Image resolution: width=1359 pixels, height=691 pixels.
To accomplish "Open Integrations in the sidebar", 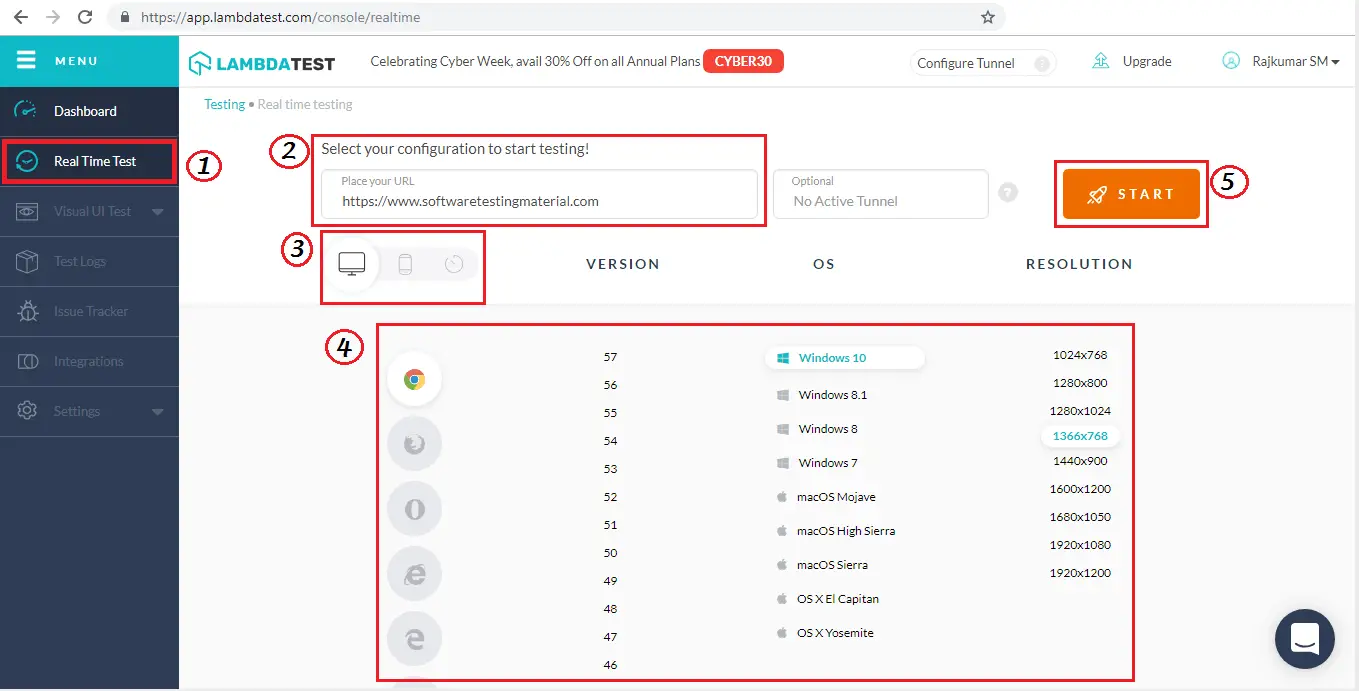I will (x=89, y=361).
